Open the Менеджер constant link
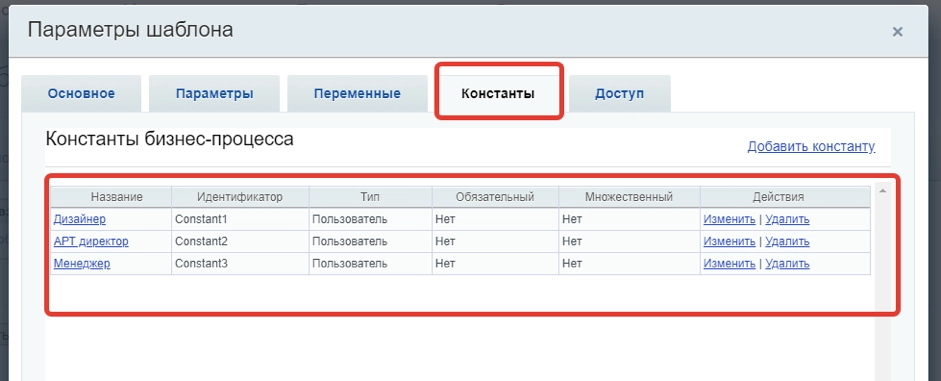This screenshot has width=941, height=381. tap(82, 263)
